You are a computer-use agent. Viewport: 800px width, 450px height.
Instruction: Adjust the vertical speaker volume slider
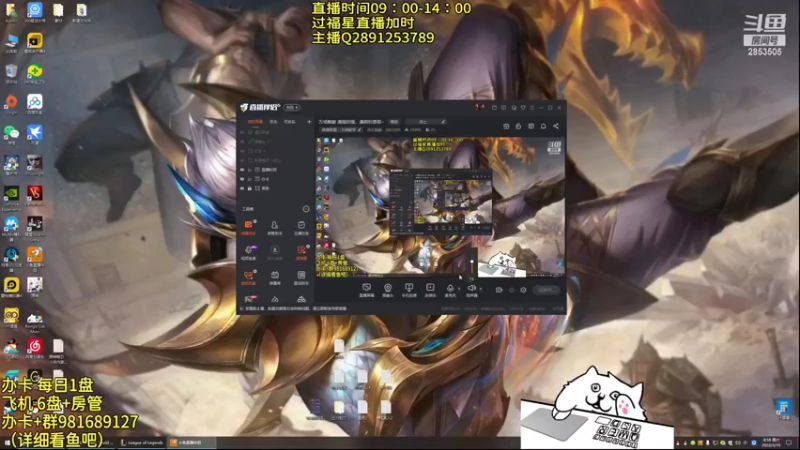[x=472, y=264]
